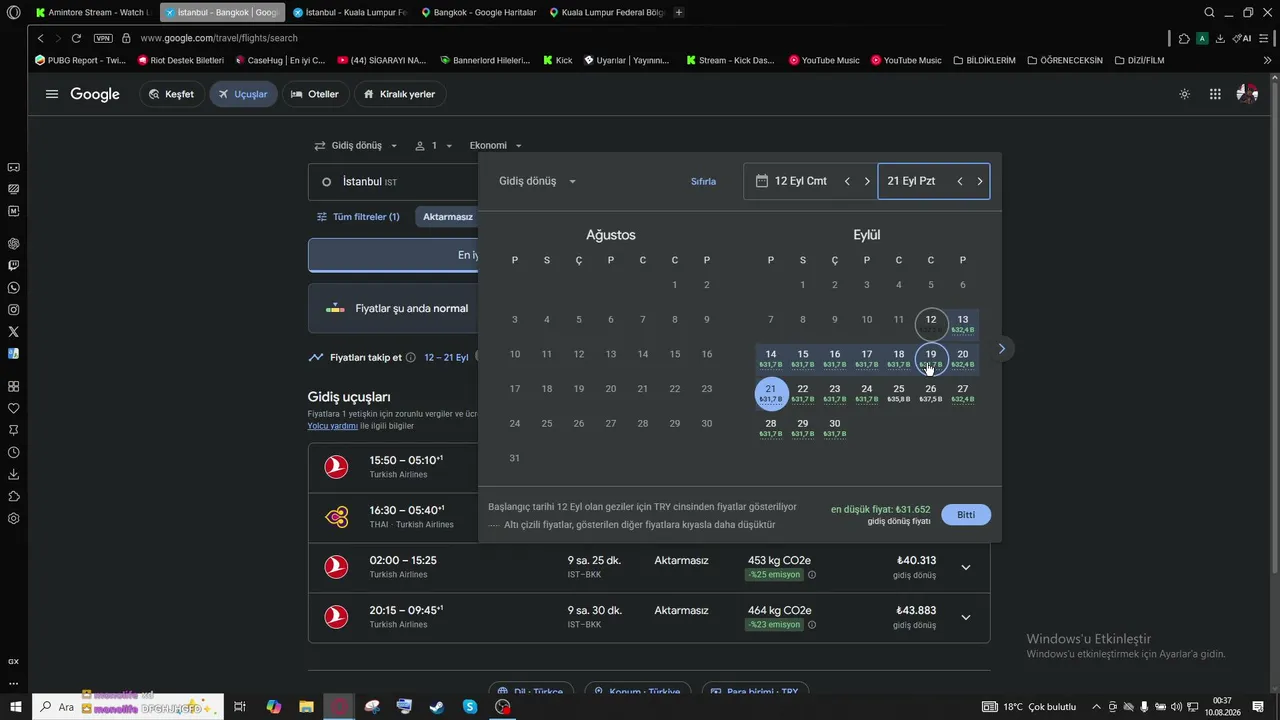Open Opera sidebar settings gear

click(x=13, y=518)
